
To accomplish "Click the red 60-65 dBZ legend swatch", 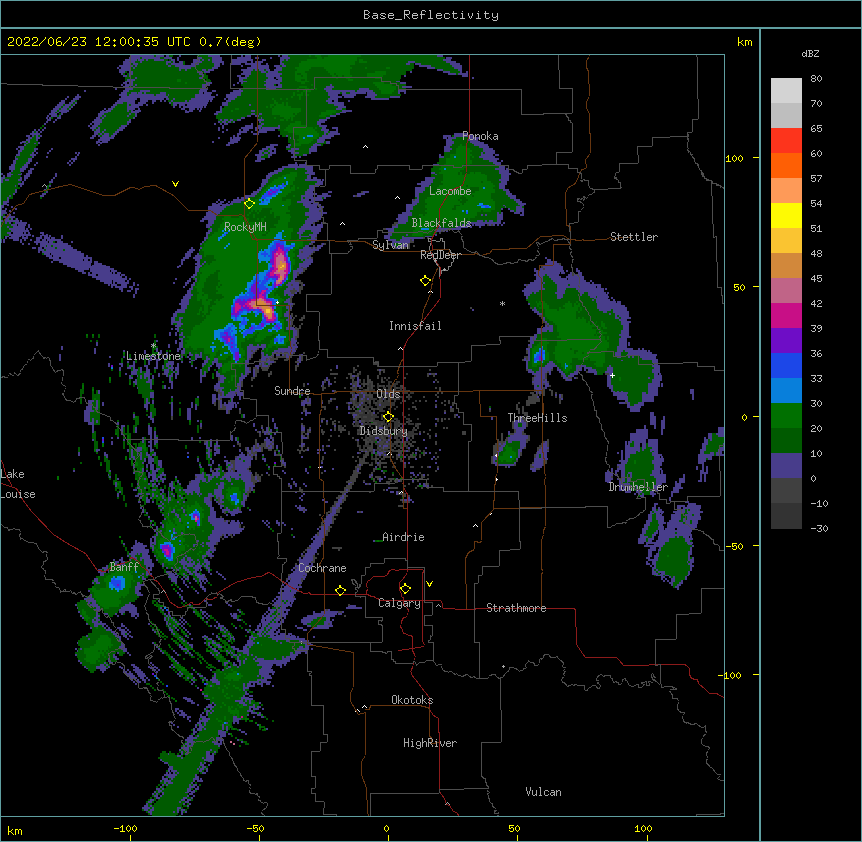I will click(x=786, y=141).
